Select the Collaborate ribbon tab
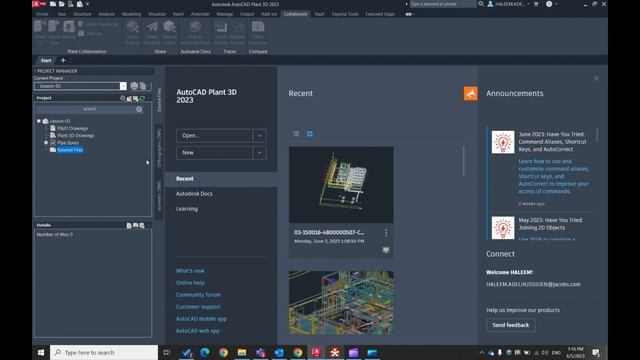This screenshot has height=360, width=640. pos(296,14)
